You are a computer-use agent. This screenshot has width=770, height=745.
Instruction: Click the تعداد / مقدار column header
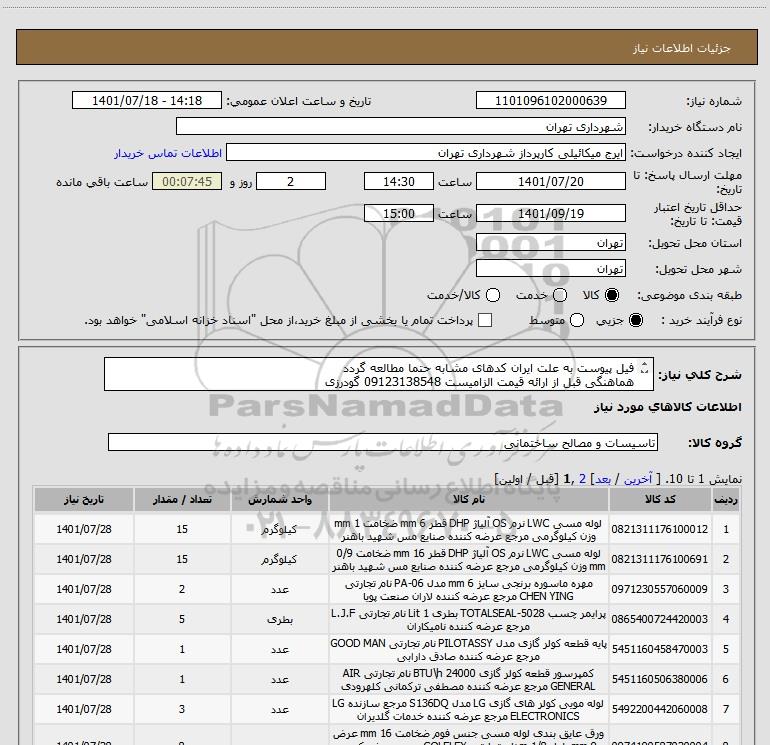coord(182,499)
